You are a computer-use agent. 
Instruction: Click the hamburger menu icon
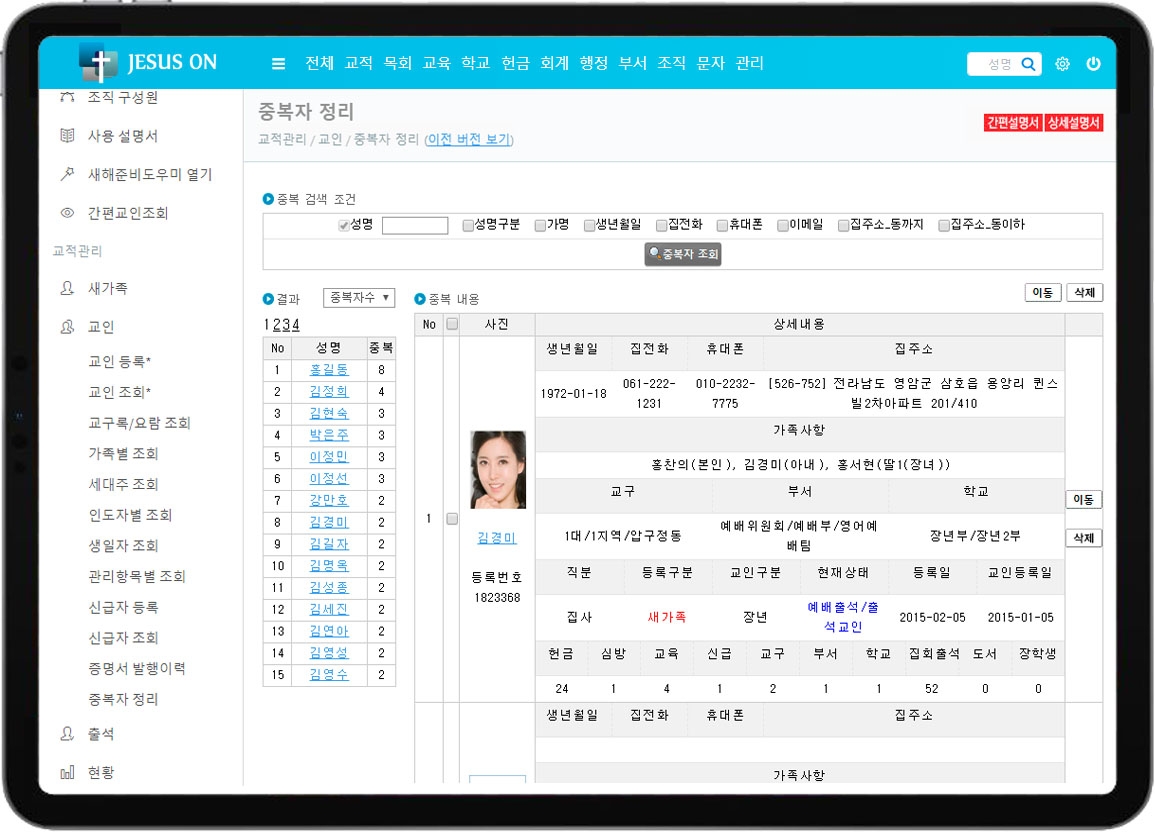(x=278, y=64)
